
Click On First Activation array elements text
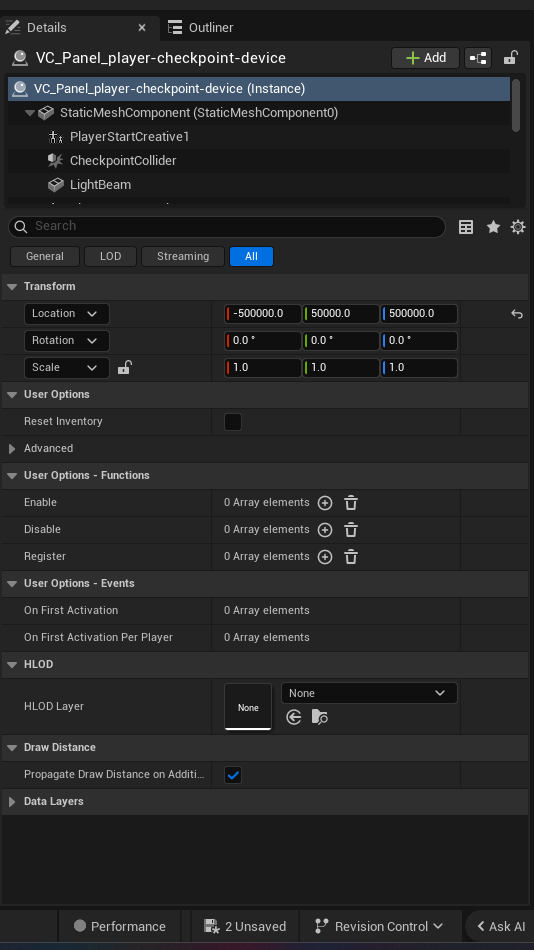pos(267,610)
